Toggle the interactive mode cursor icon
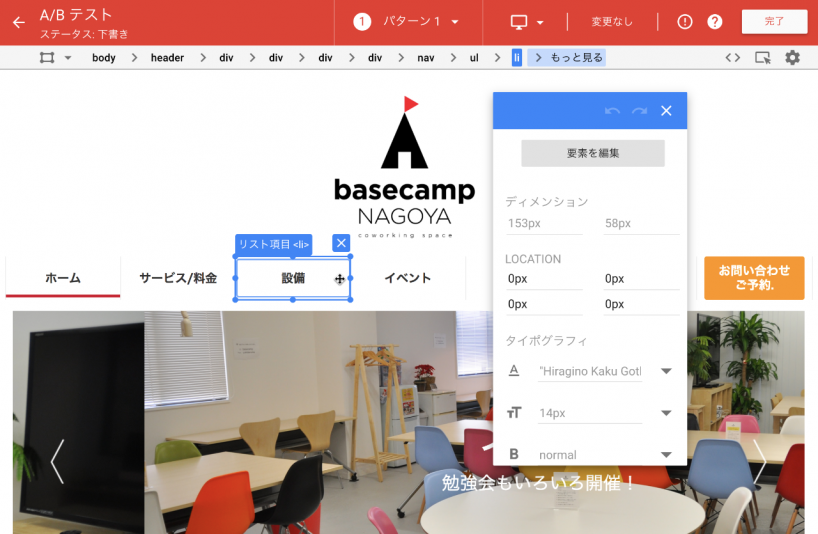The height and width of the screenshot is (534, 818). coord(762,58)
